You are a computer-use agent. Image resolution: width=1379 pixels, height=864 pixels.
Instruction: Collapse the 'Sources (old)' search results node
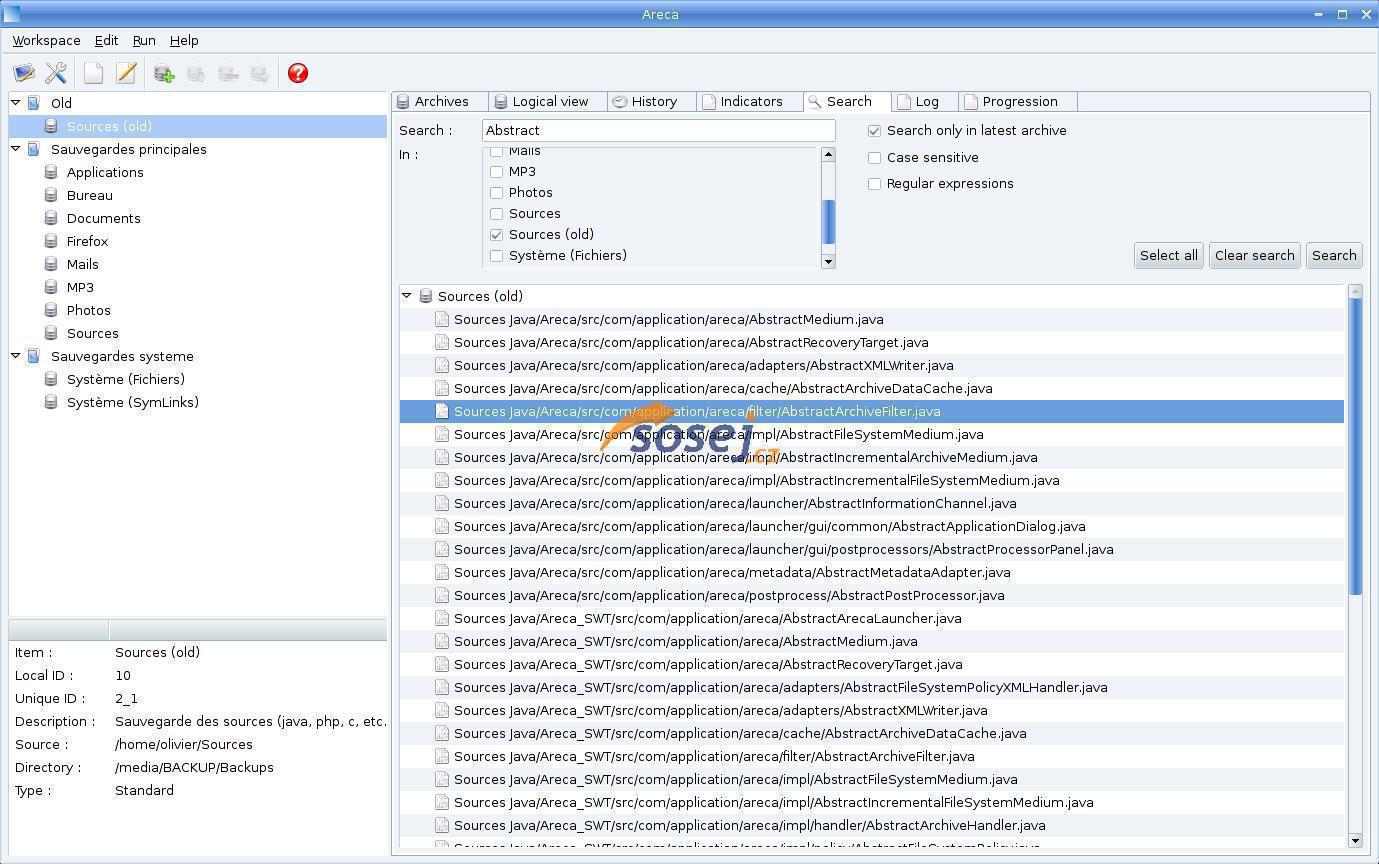point(407,296)
